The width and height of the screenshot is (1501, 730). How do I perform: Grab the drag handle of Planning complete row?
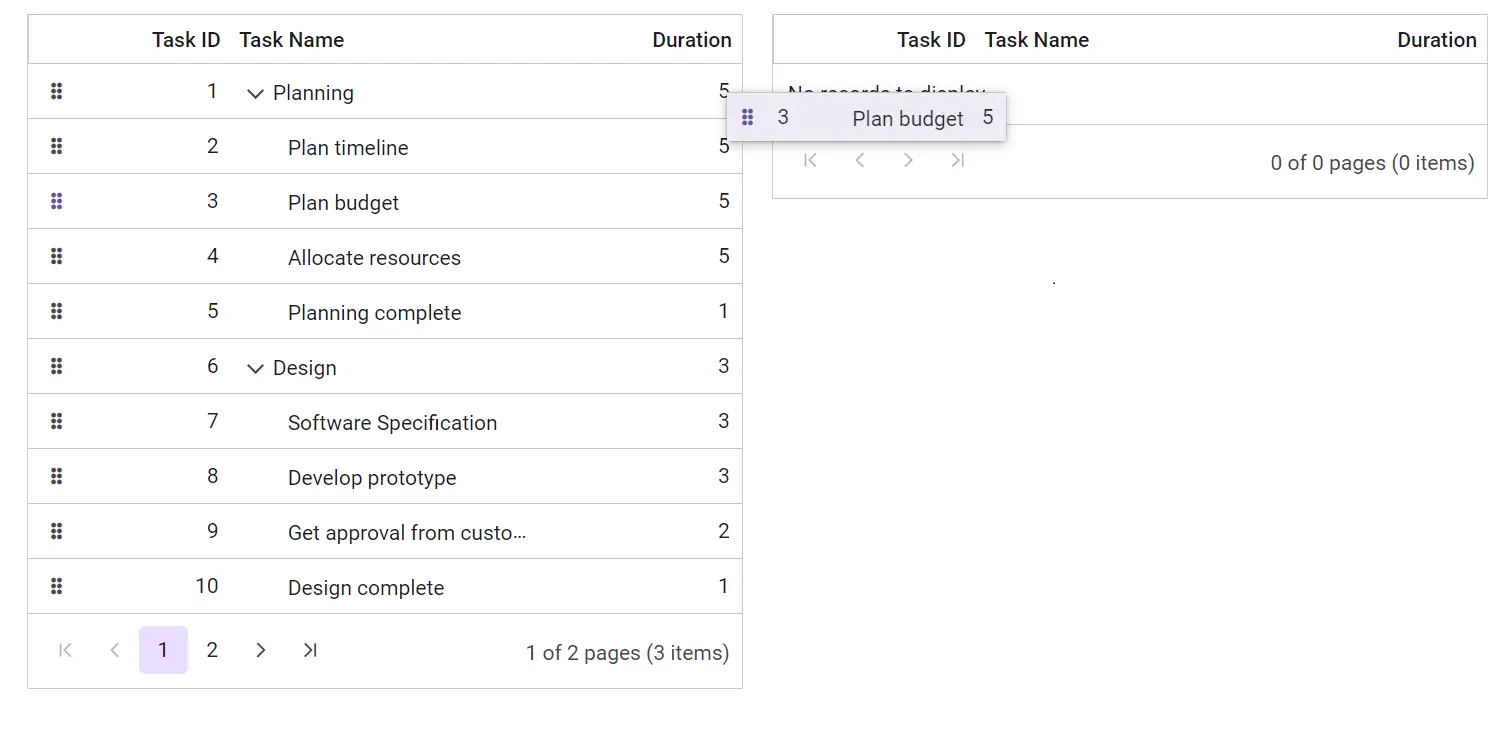pos(57,312)
